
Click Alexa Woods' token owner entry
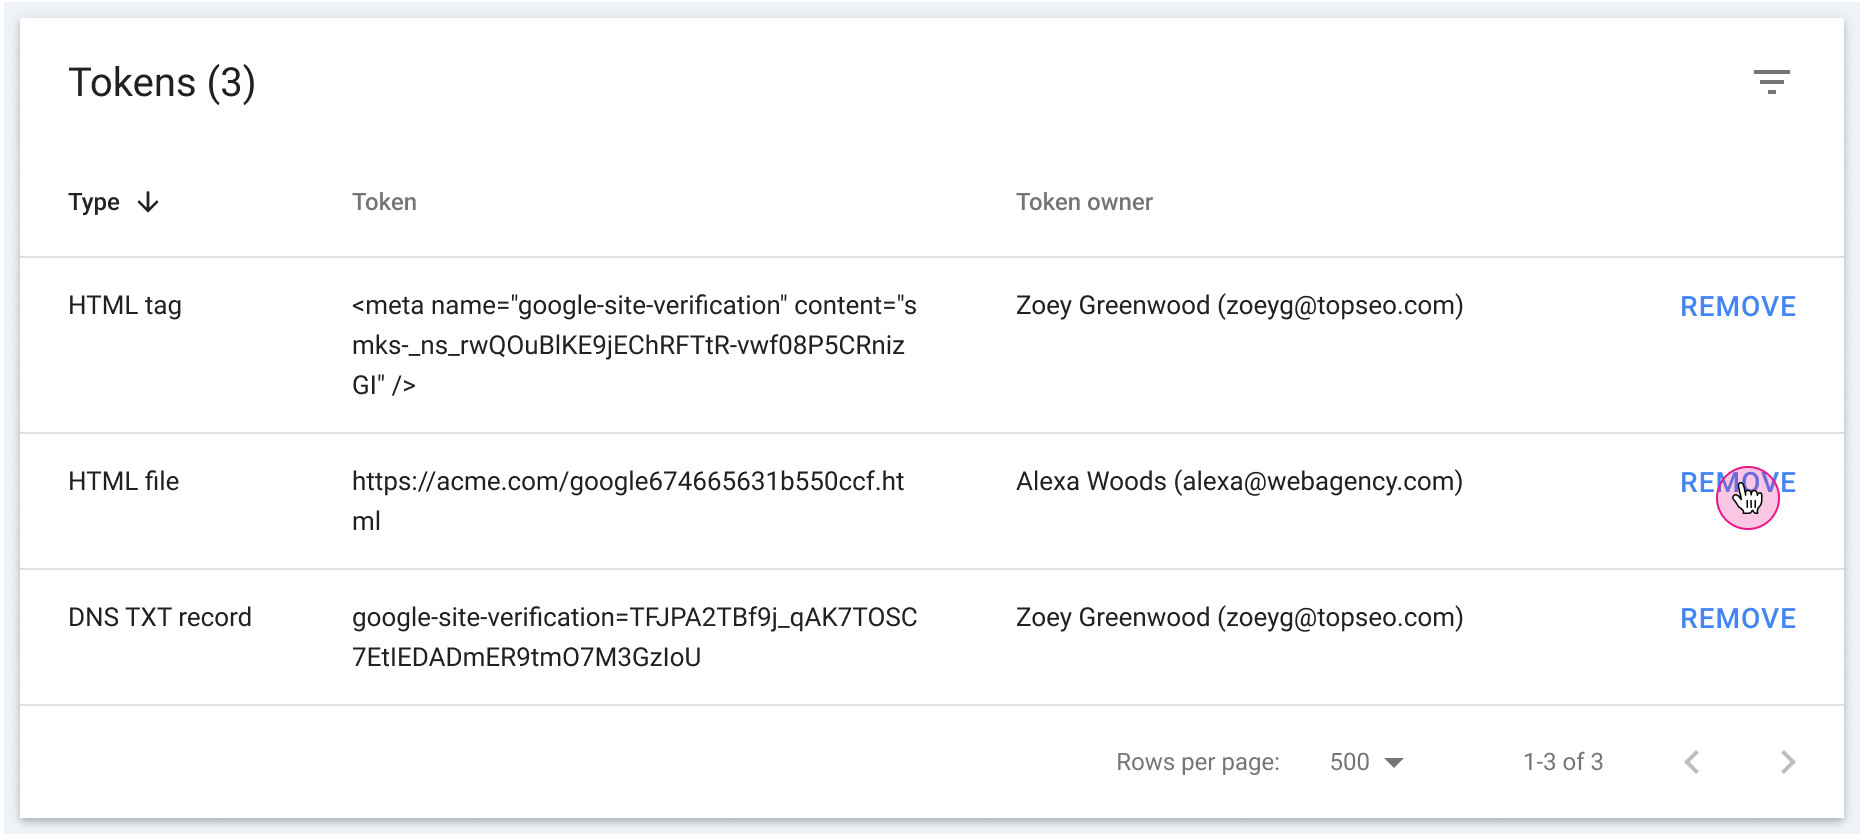click(1240, 483)
